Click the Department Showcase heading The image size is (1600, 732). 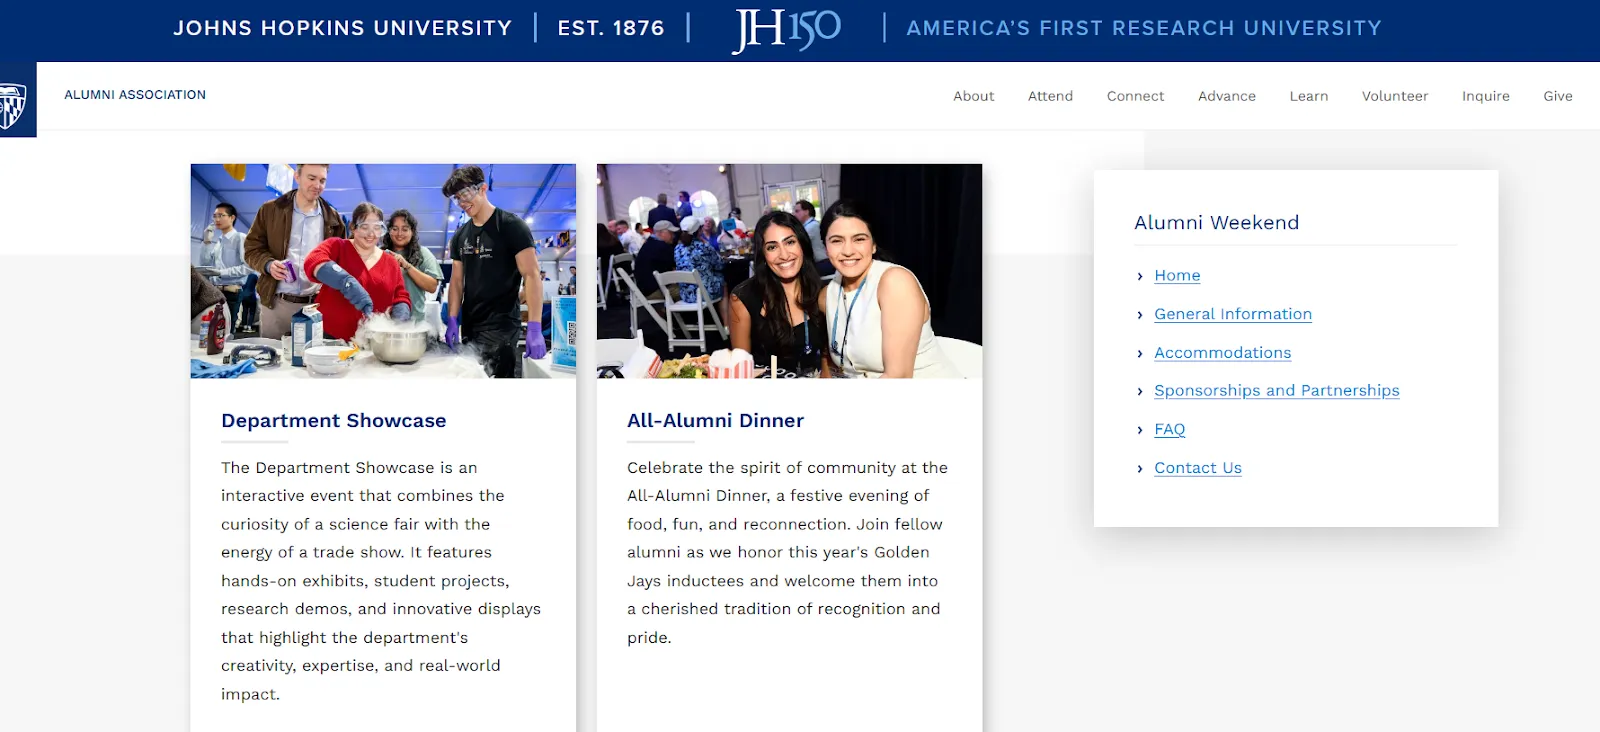tap(333, 421)
